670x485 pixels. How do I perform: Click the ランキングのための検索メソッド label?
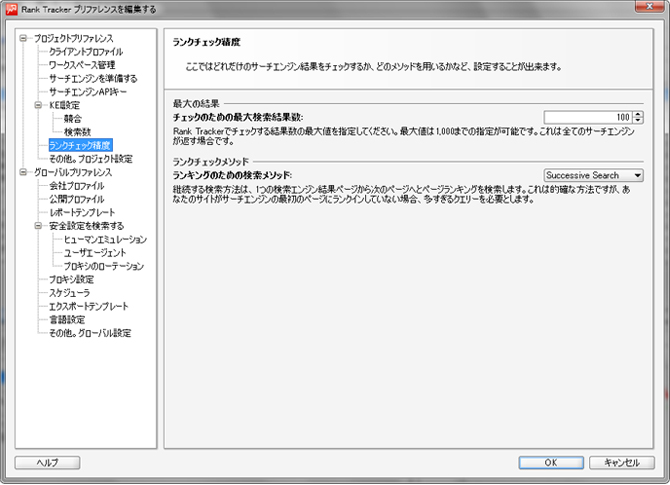232,175
